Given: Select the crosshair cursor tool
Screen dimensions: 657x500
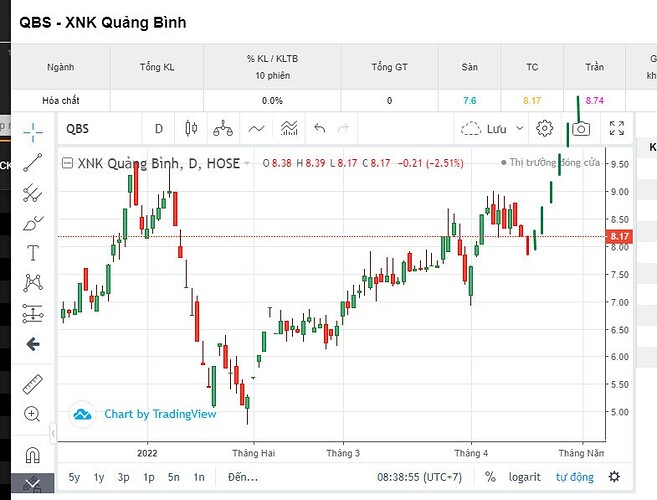Looking at the screenshot, I should coord(33,130).
